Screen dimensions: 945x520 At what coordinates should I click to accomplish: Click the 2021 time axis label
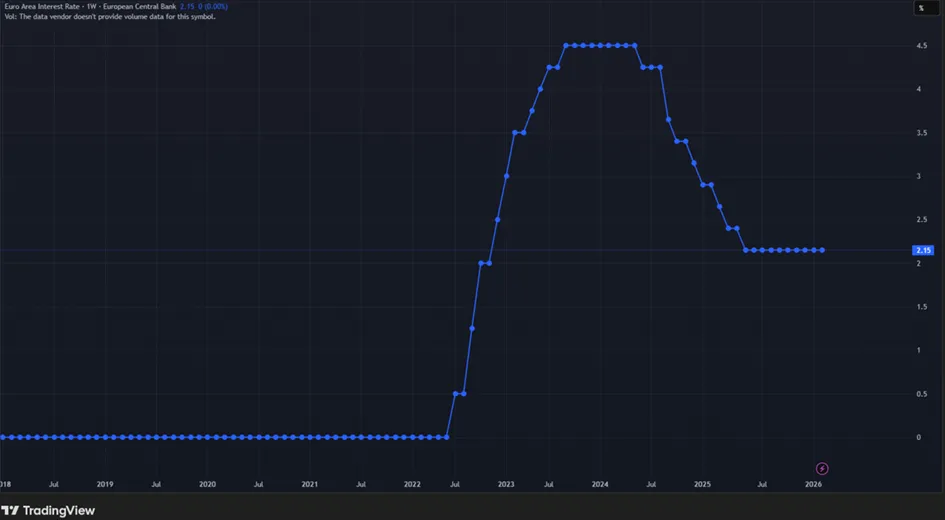pos(310,484)
